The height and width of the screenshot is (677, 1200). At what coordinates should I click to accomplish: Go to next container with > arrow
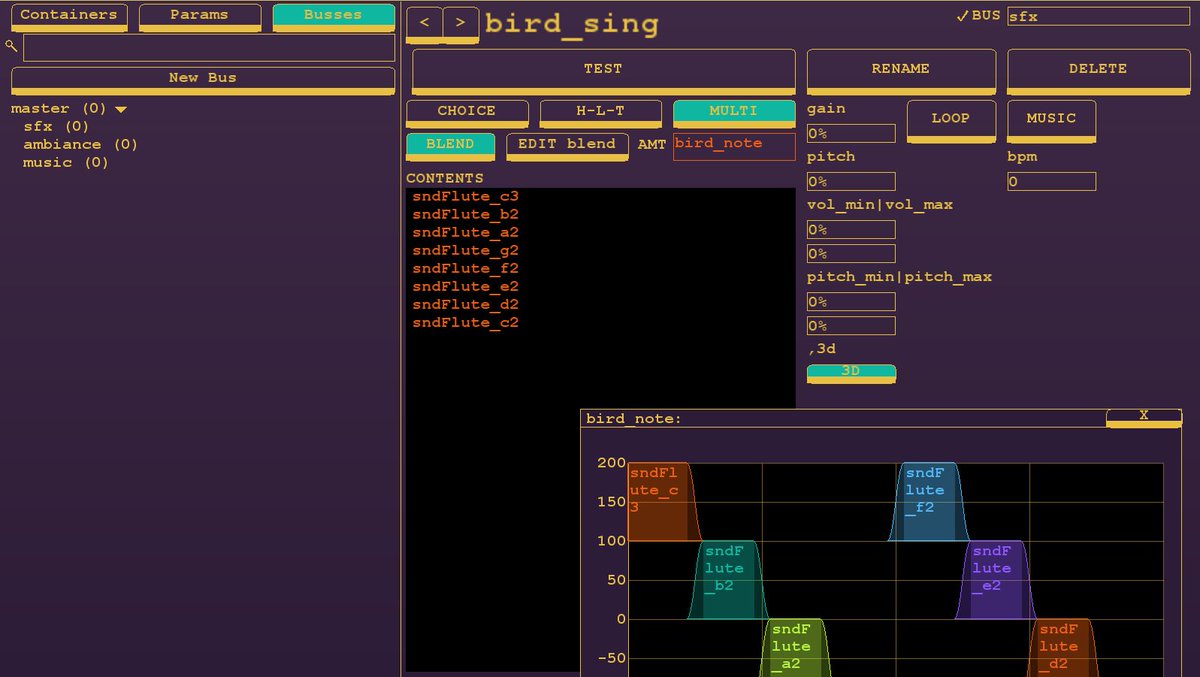(460, 24)
